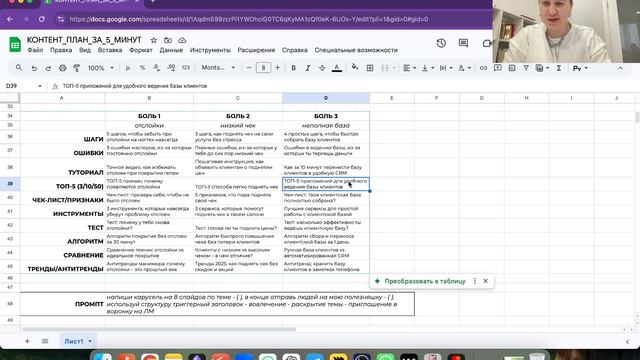Switch to the Лист1 sheet tab
Viewport: 640px width, 360px height.
(74, 341)
